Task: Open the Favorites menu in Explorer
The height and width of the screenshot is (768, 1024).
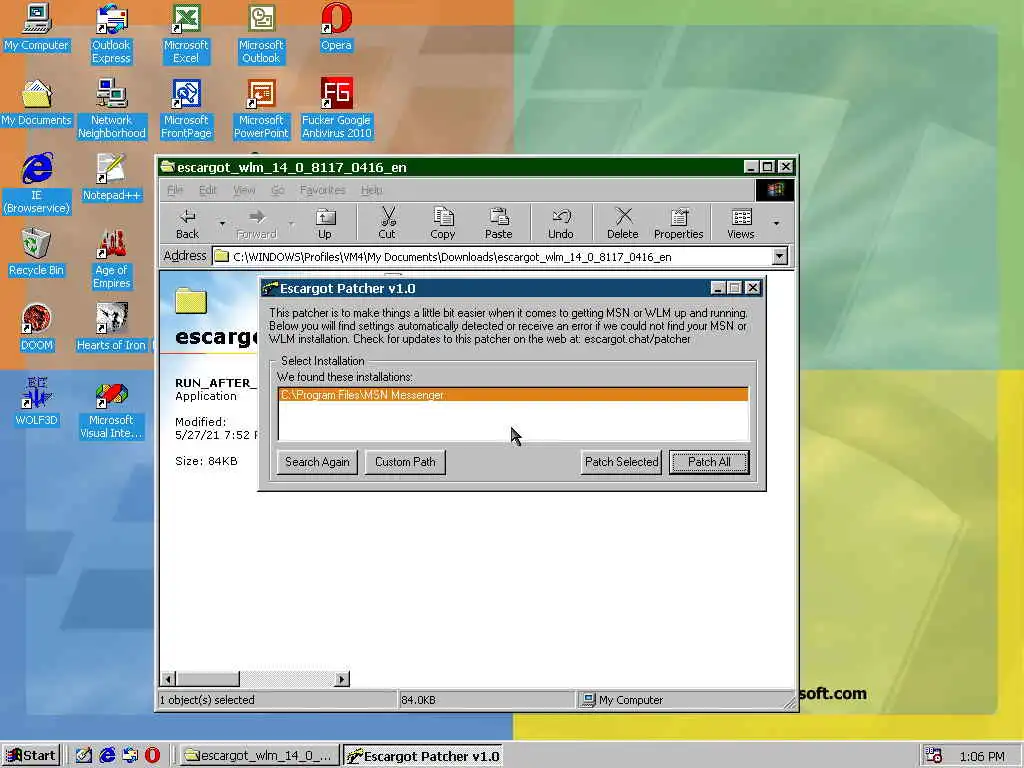Action: pyautogui.click(x=322, y=190)
